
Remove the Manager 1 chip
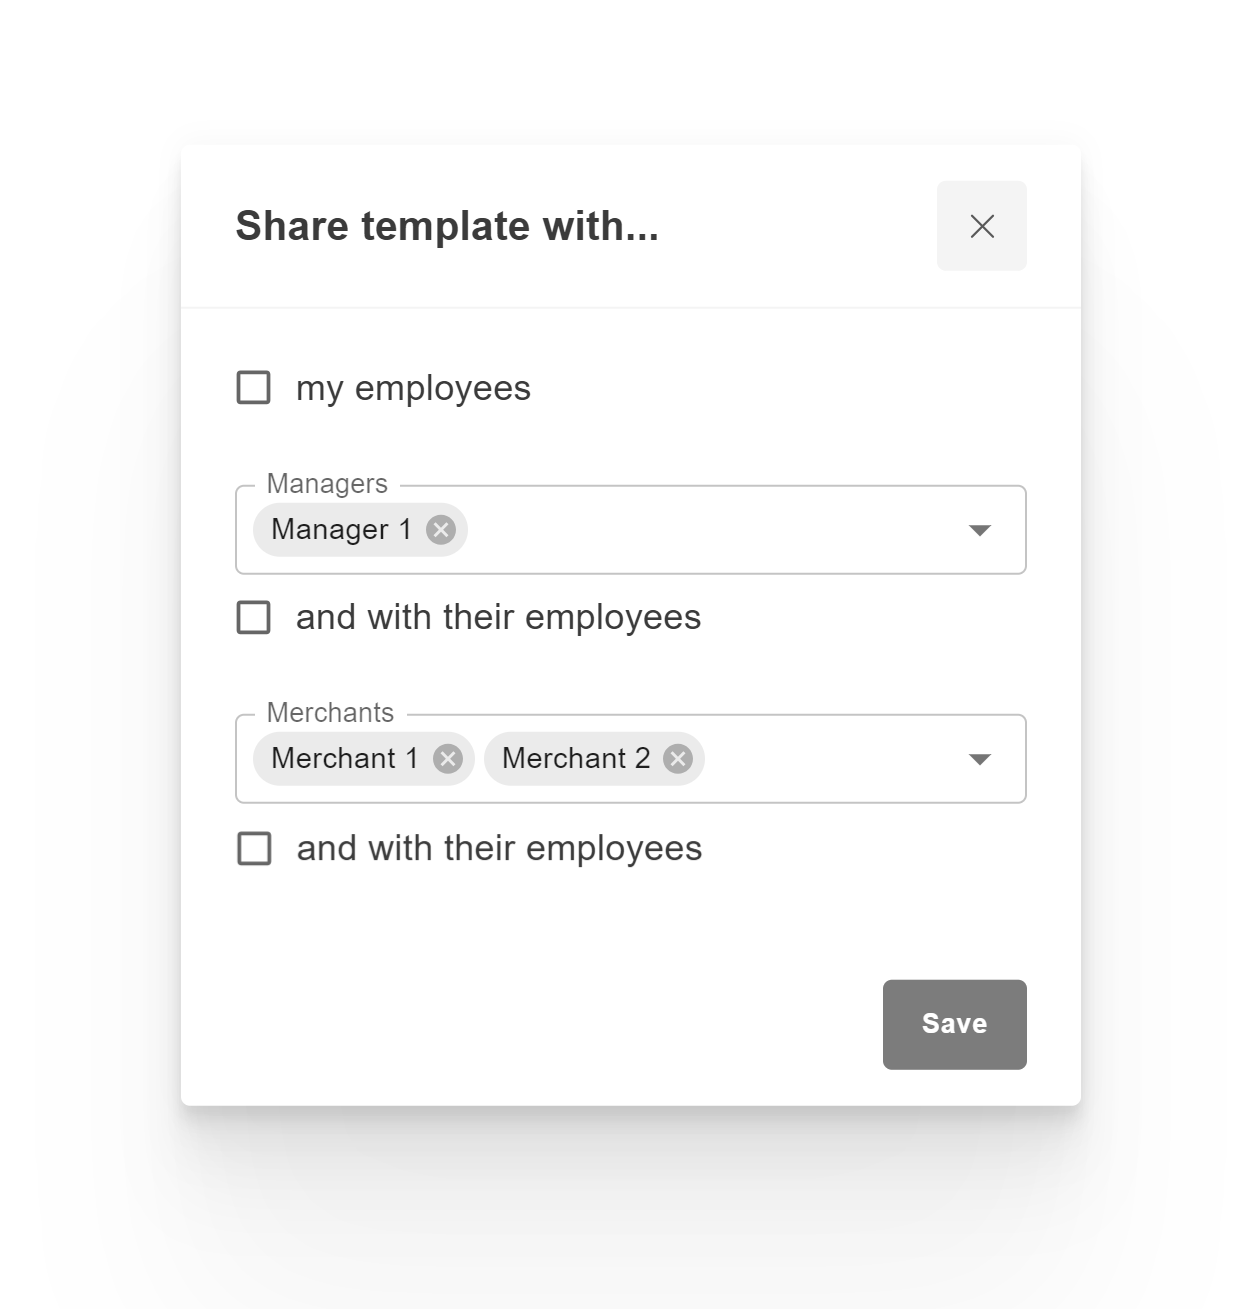click(441, 530)
